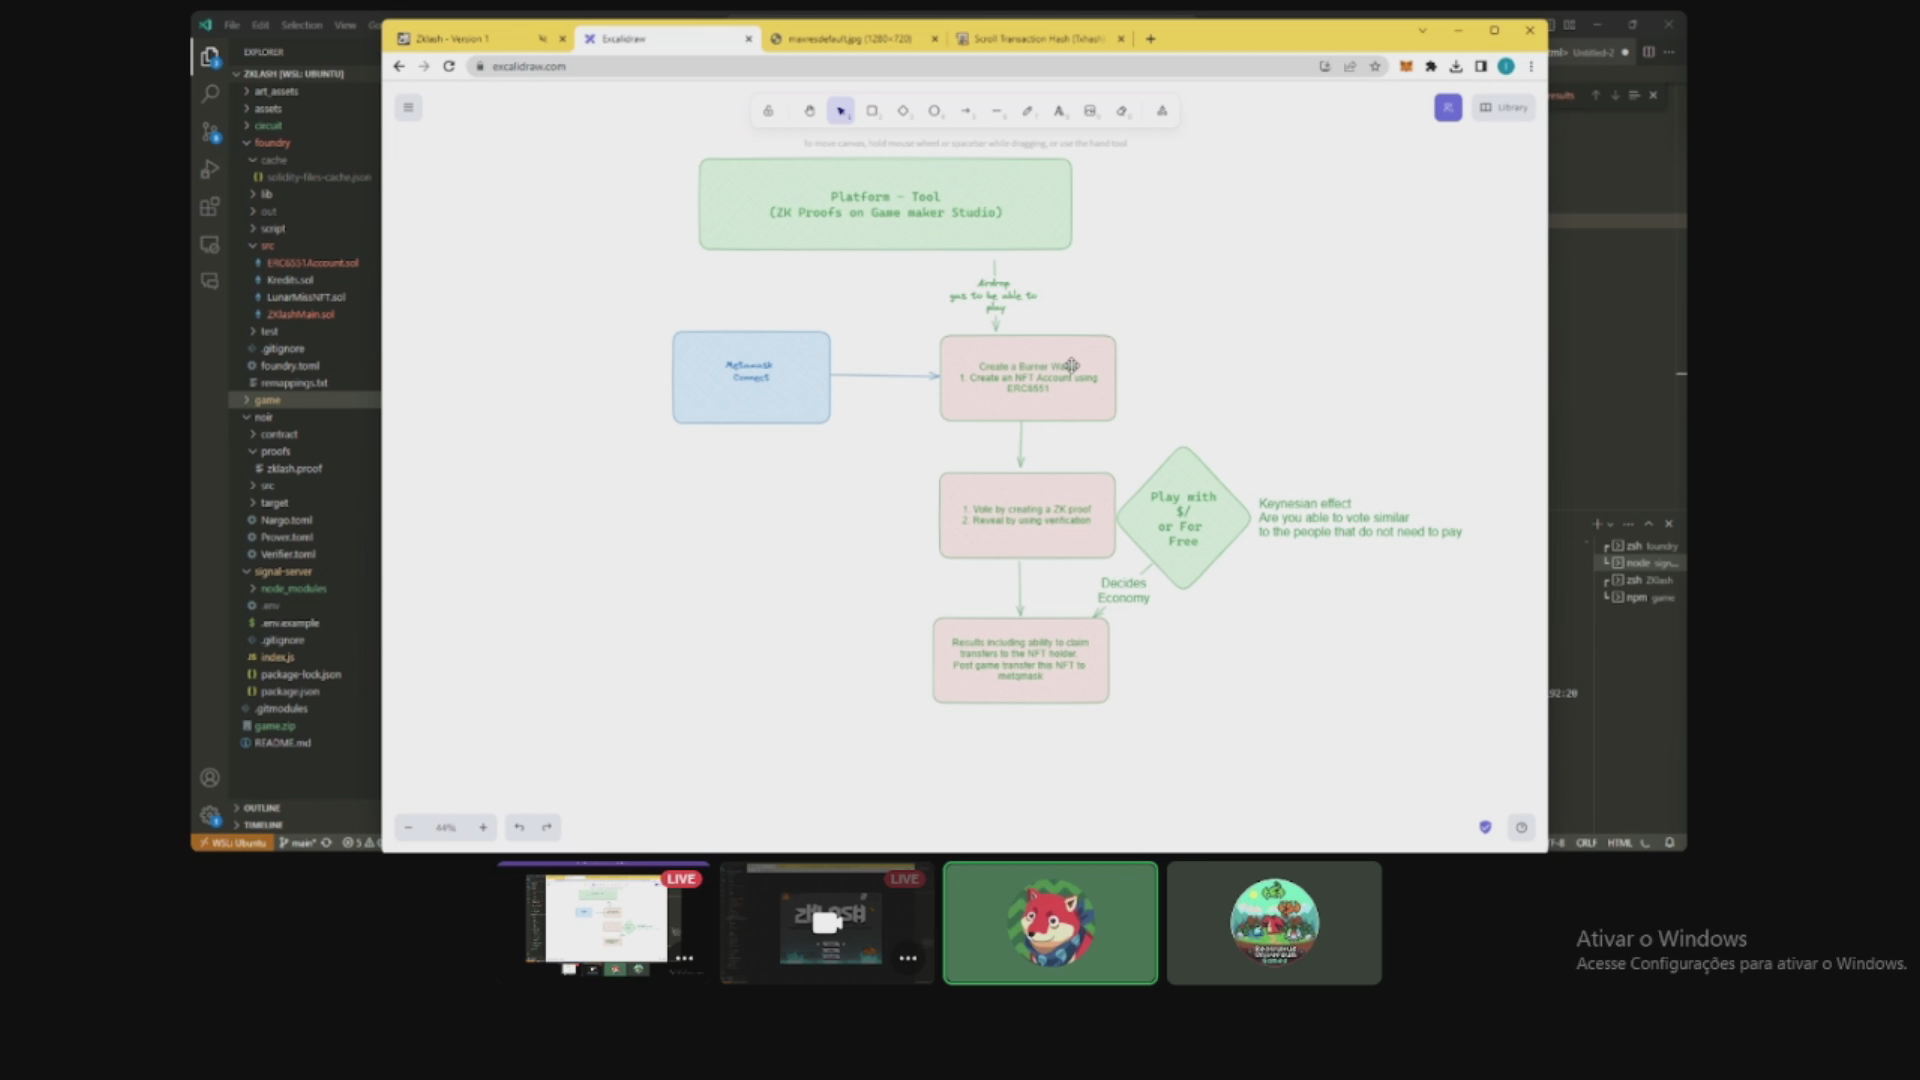
Task: Open Excalidraw help question icon
Action: (x=1521, y=827)
